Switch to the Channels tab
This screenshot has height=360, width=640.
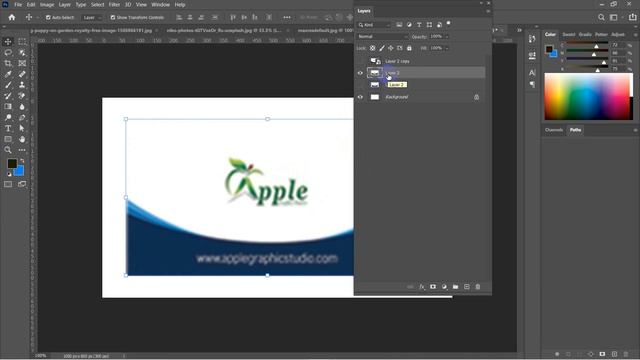point(554,130)
